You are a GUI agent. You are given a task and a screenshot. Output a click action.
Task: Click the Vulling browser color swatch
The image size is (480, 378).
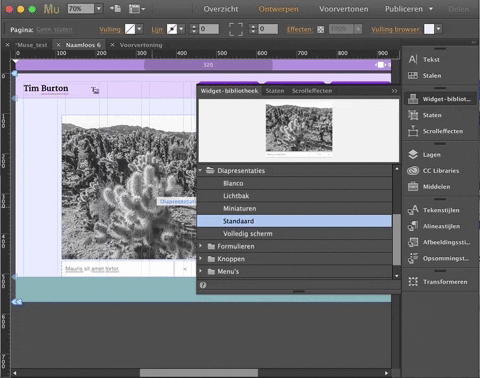(429, 29)
